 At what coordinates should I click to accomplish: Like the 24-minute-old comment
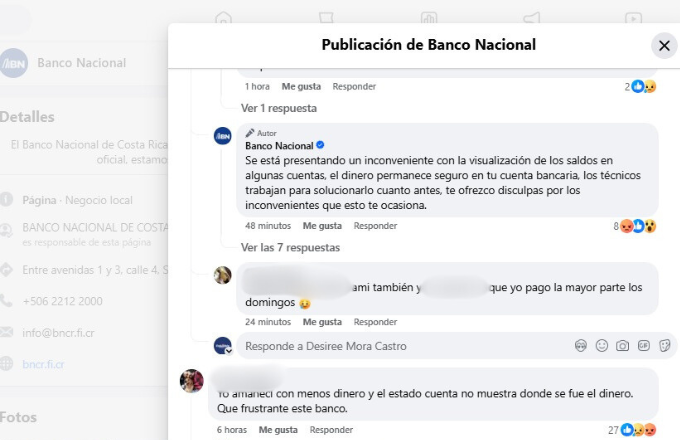322,322
